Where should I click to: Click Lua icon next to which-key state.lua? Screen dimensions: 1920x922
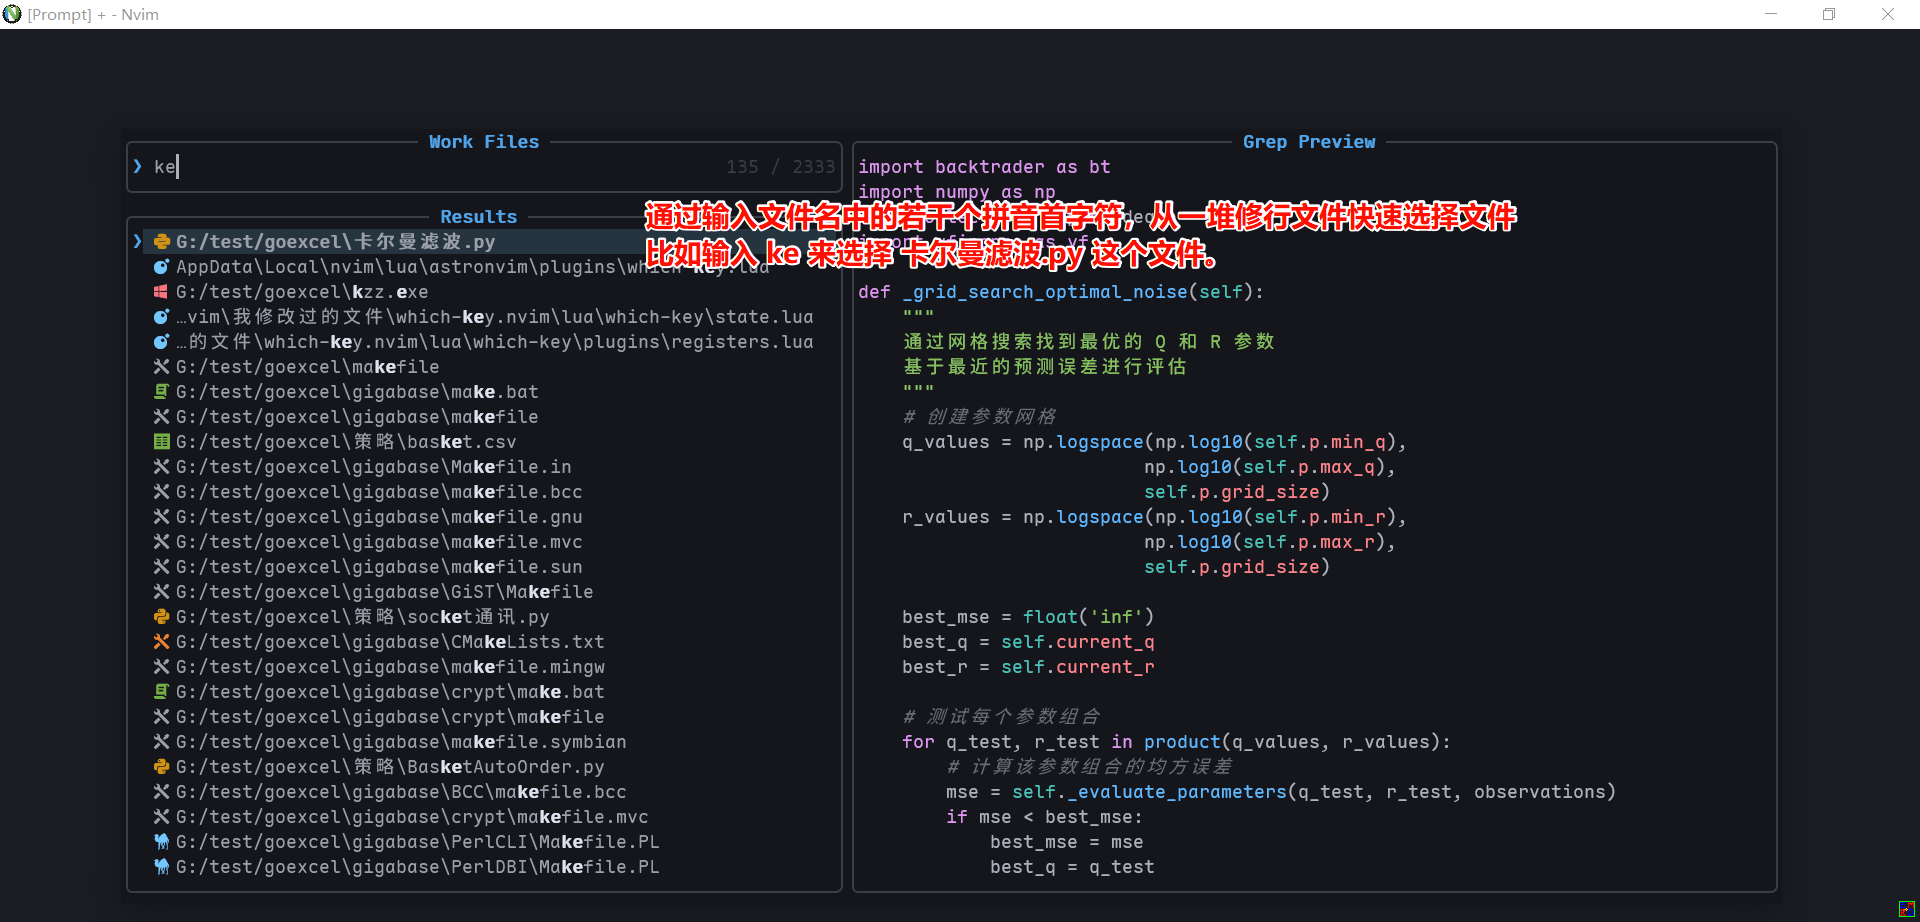(161, 317)
